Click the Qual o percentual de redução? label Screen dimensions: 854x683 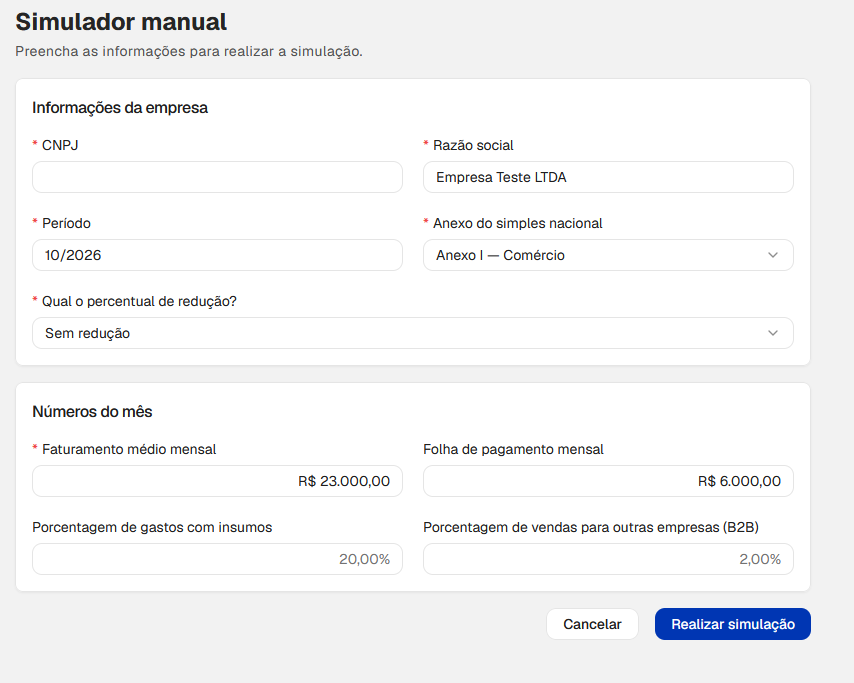[x=139, y=301]
